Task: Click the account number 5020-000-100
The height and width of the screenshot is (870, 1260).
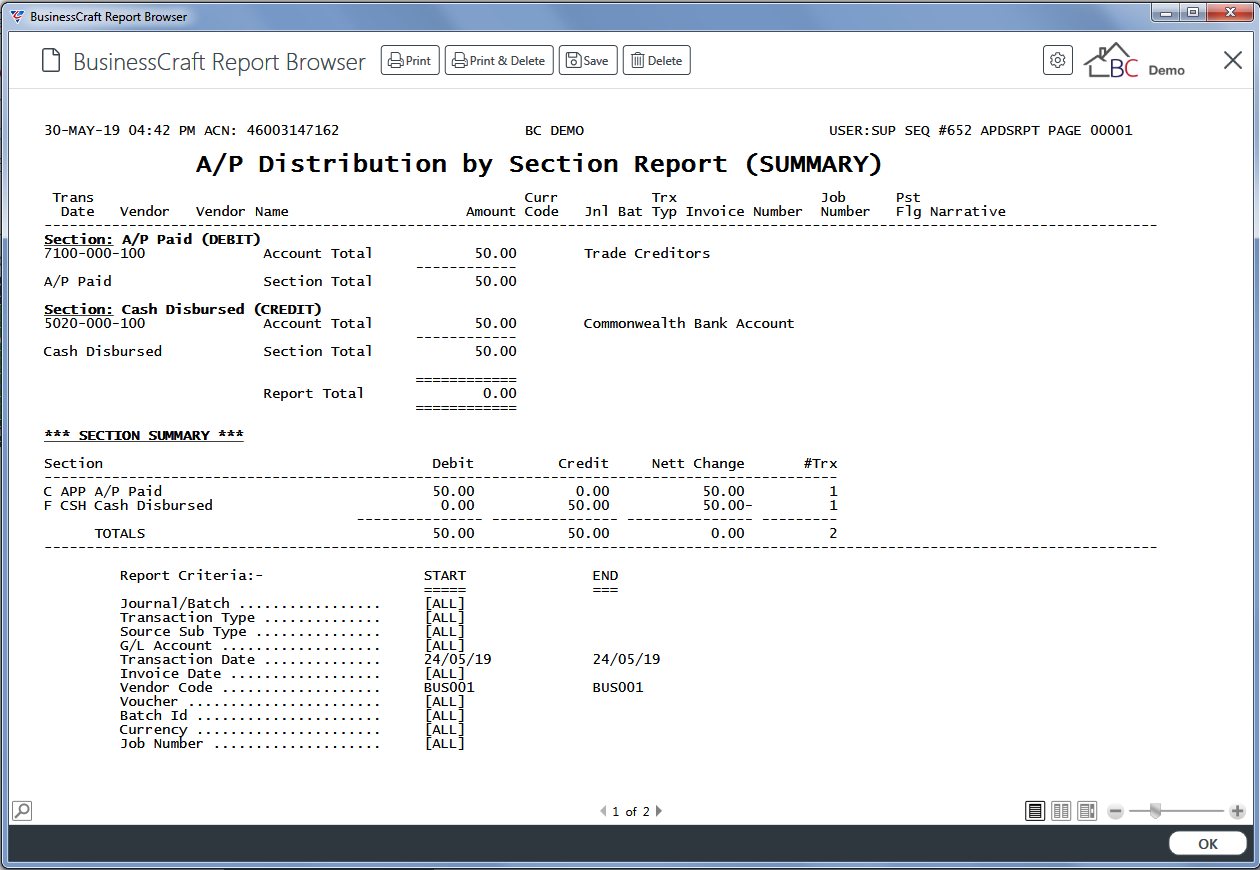Action: click(x=95, y=323)
